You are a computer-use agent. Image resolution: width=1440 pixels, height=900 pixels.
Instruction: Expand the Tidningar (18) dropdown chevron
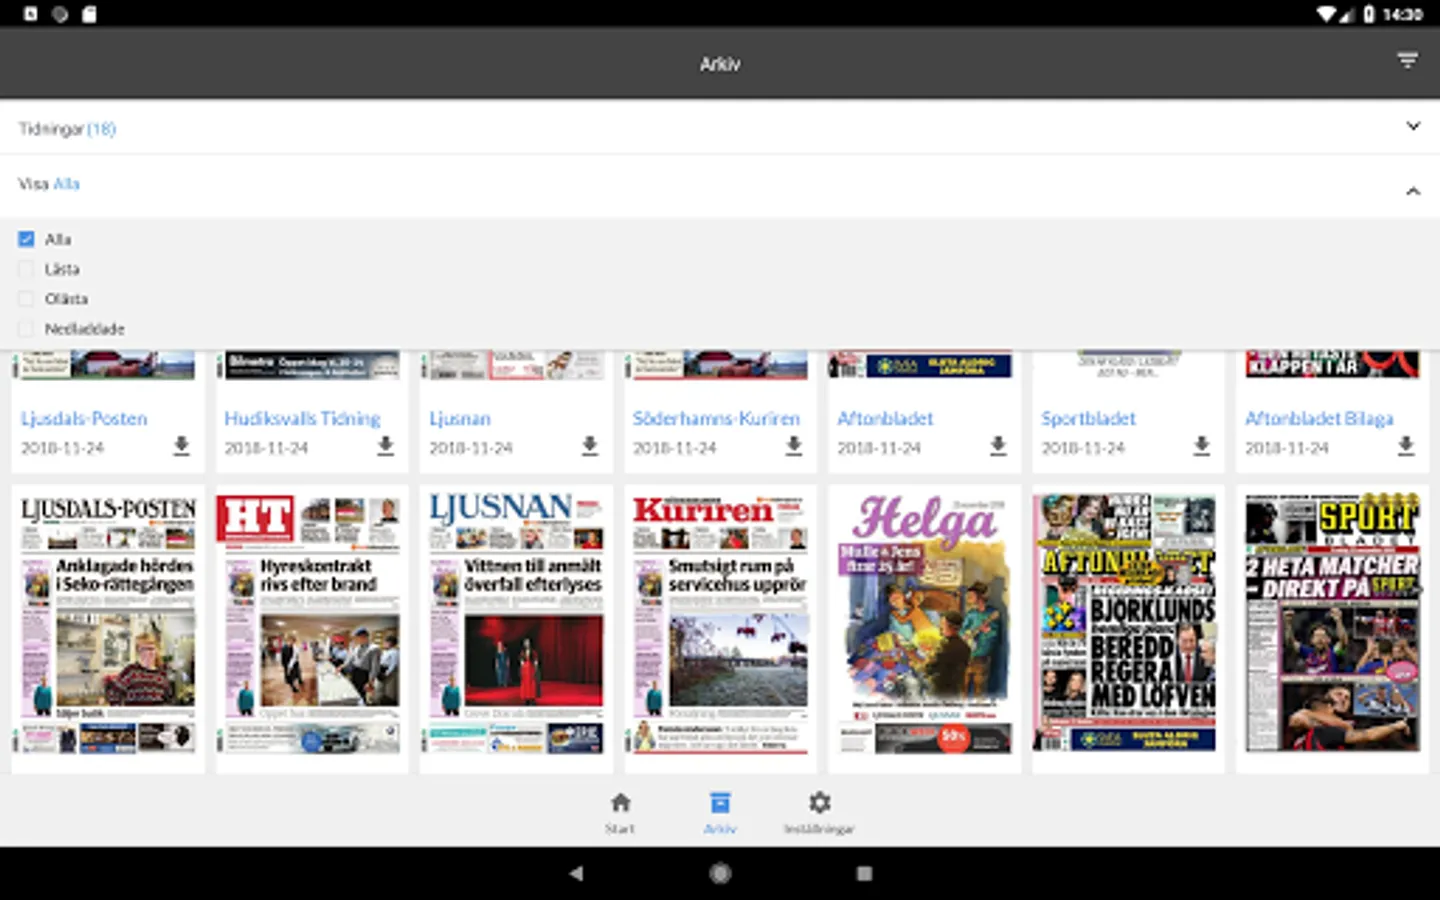point(1413,126)
